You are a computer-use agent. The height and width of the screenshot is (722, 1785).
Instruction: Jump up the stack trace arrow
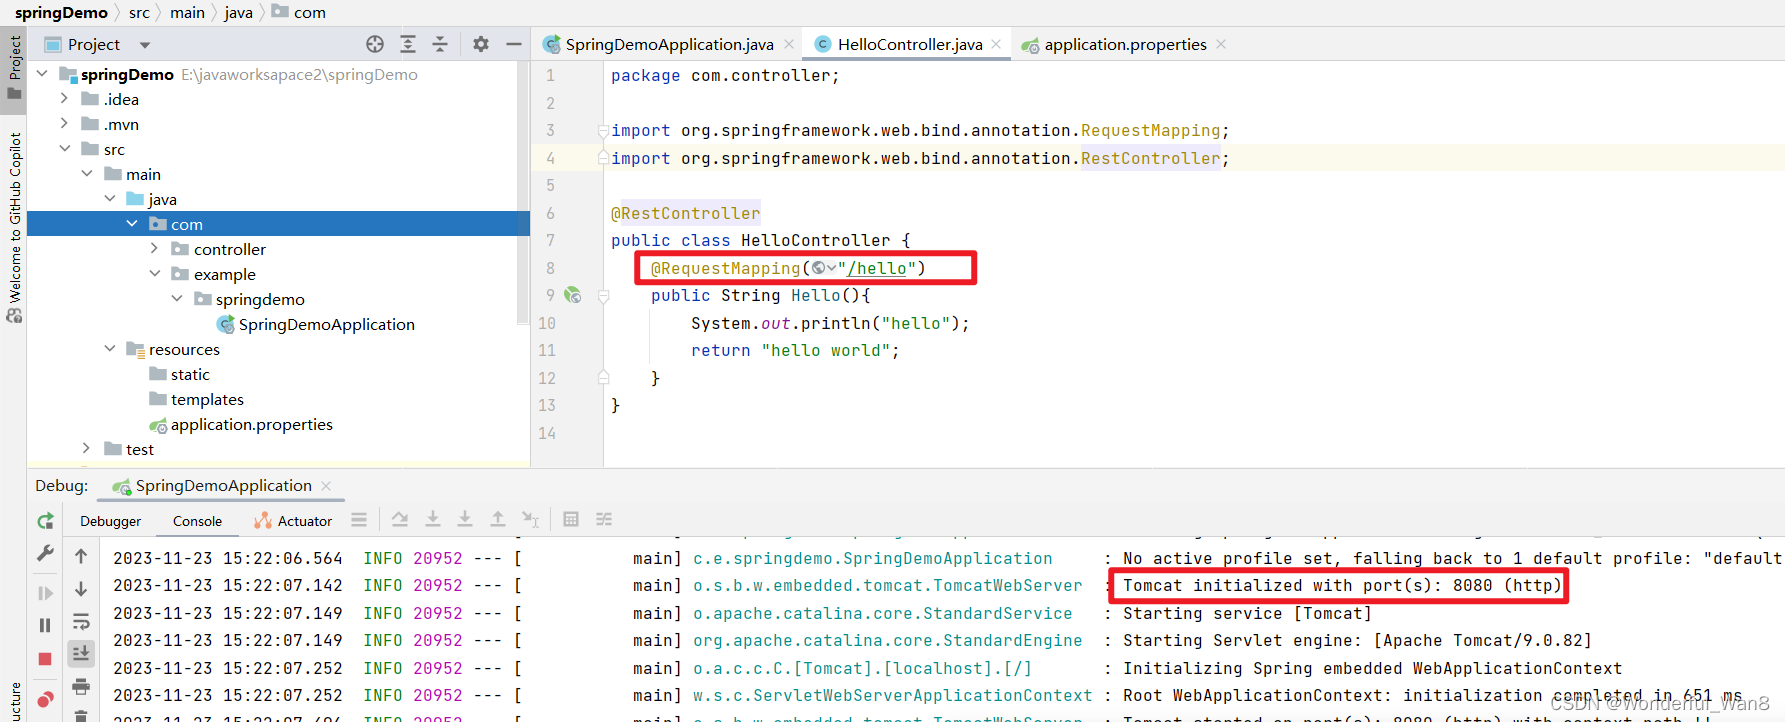coord(81,556)
